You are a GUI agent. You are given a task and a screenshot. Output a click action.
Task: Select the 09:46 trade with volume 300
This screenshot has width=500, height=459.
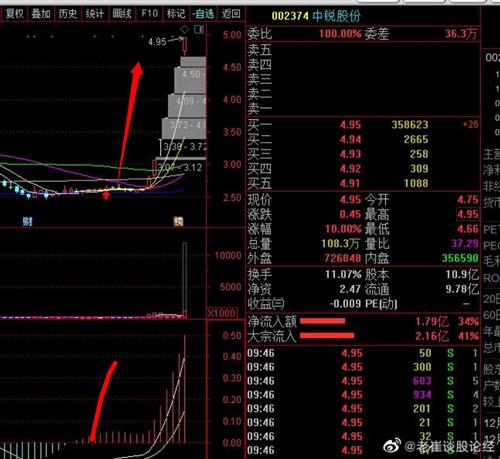[363, 367]
